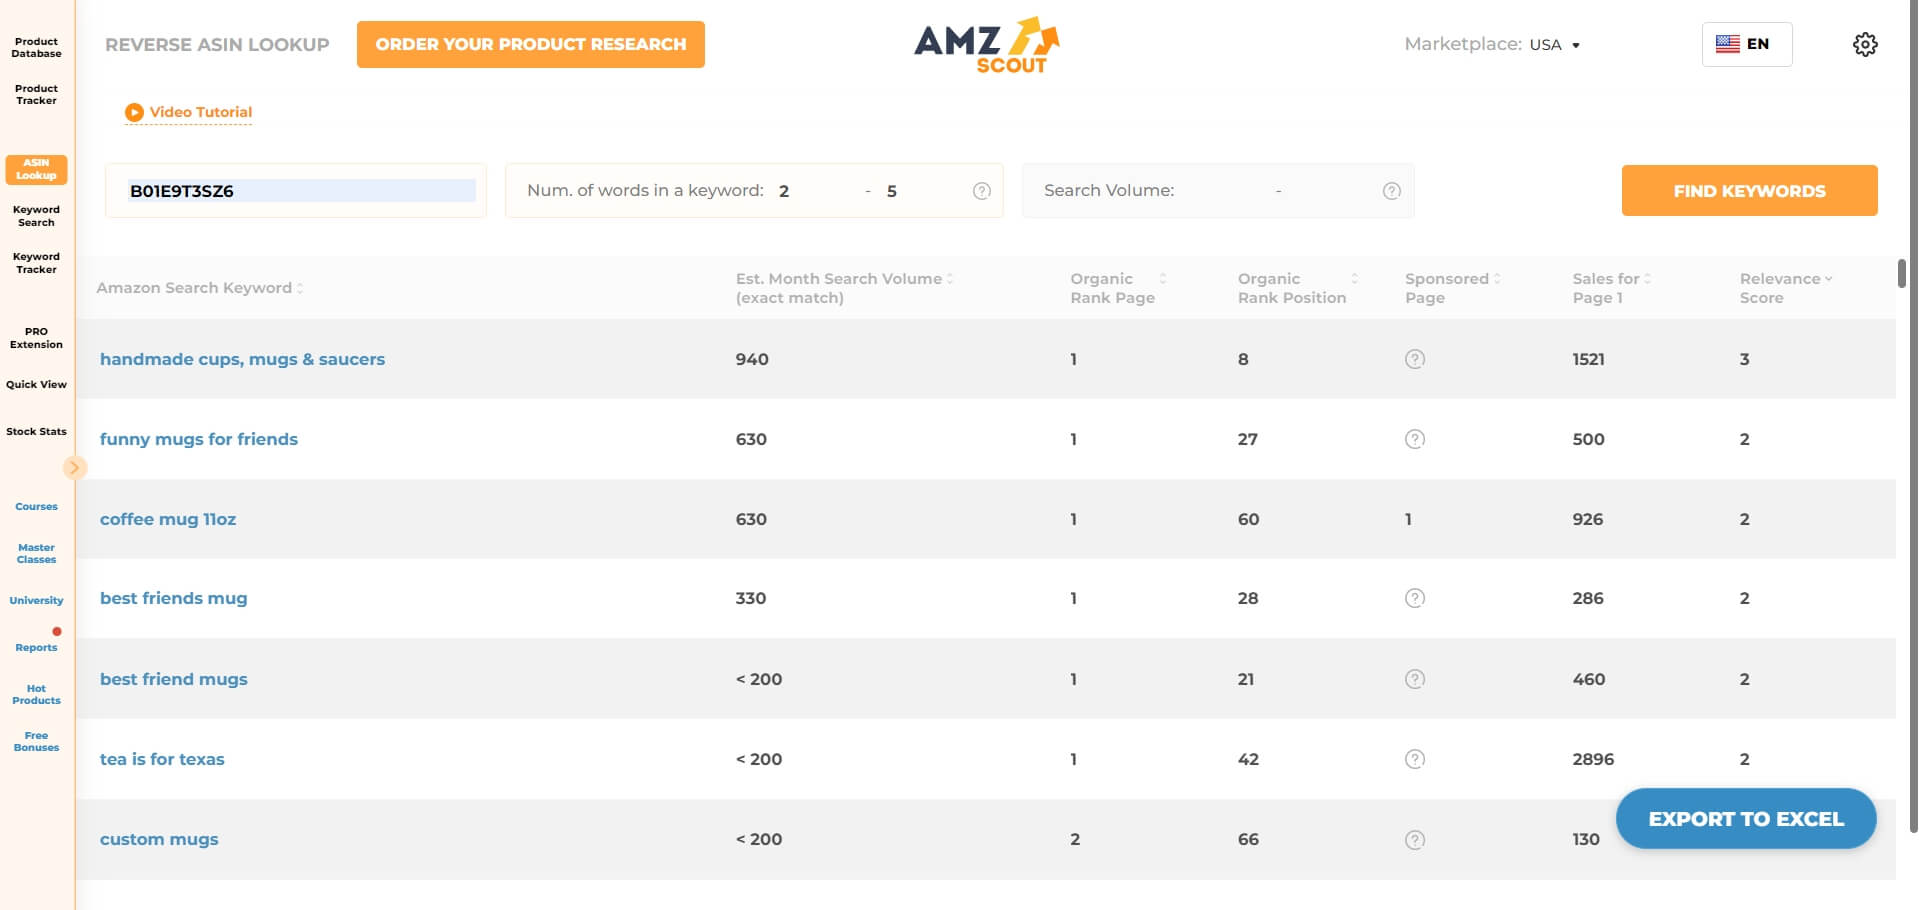This screenshot has width=1919, height=910.
Task: Click the AMZ Scout logo
Action: [986, 45]
